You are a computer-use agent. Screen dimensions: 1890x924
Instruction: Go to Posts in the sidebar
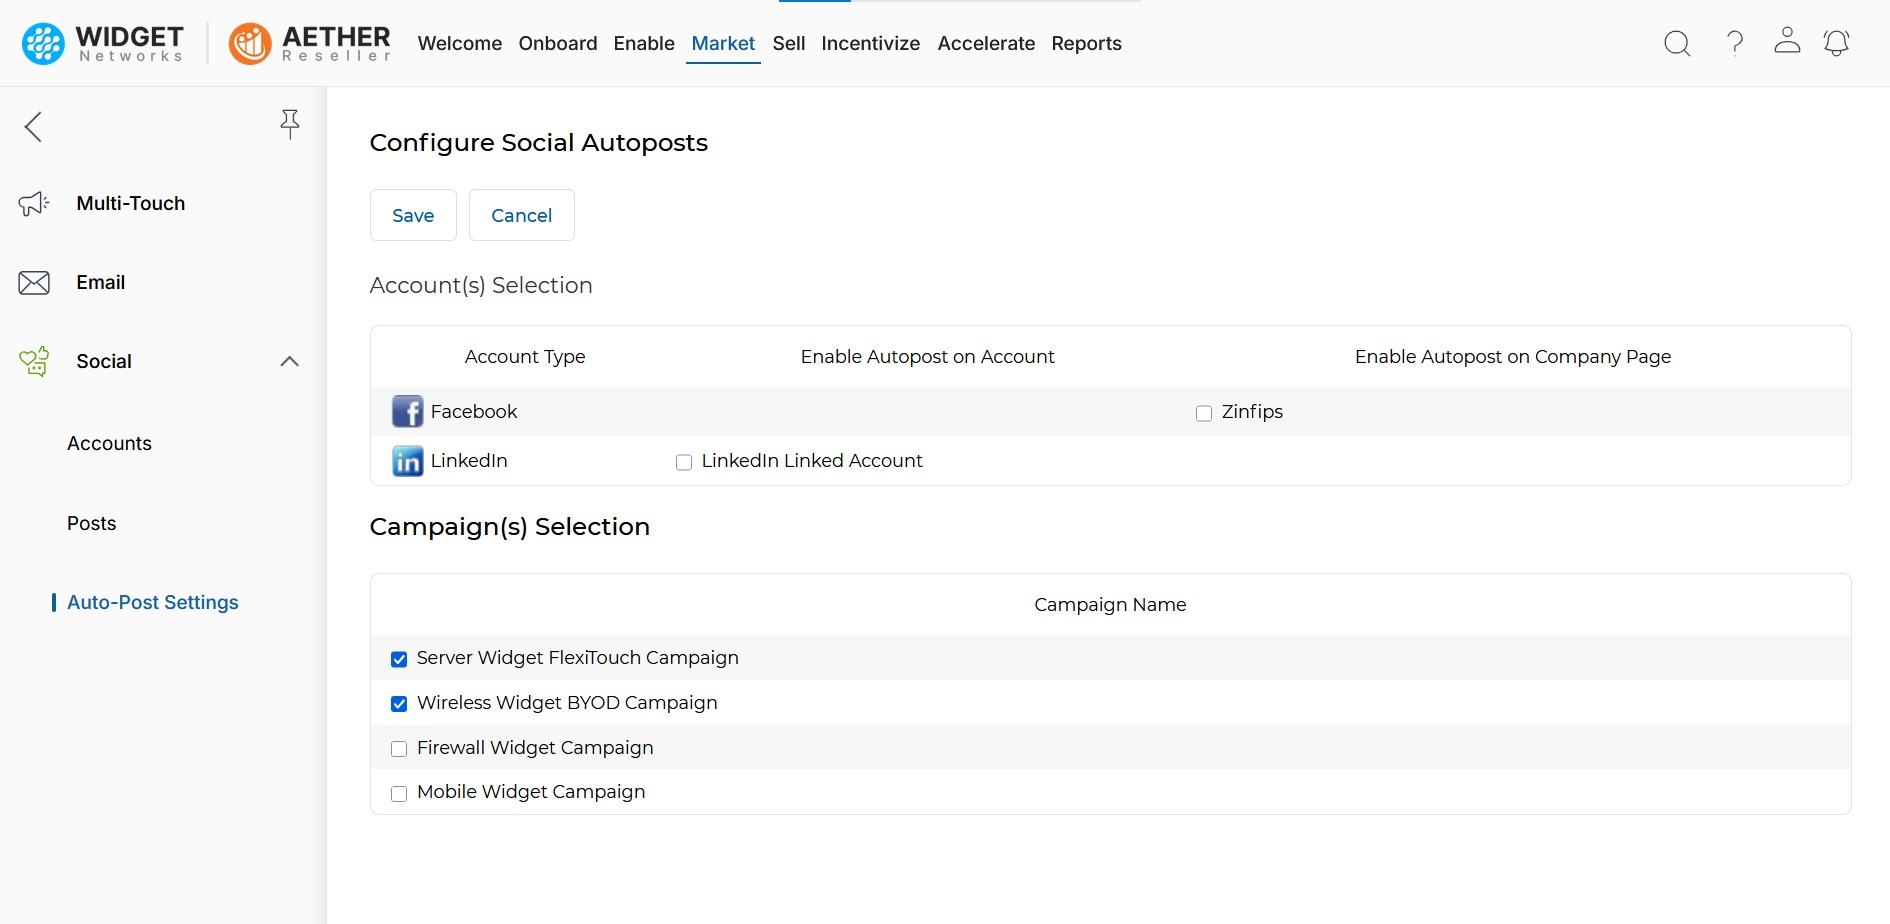tap(91, 524)
